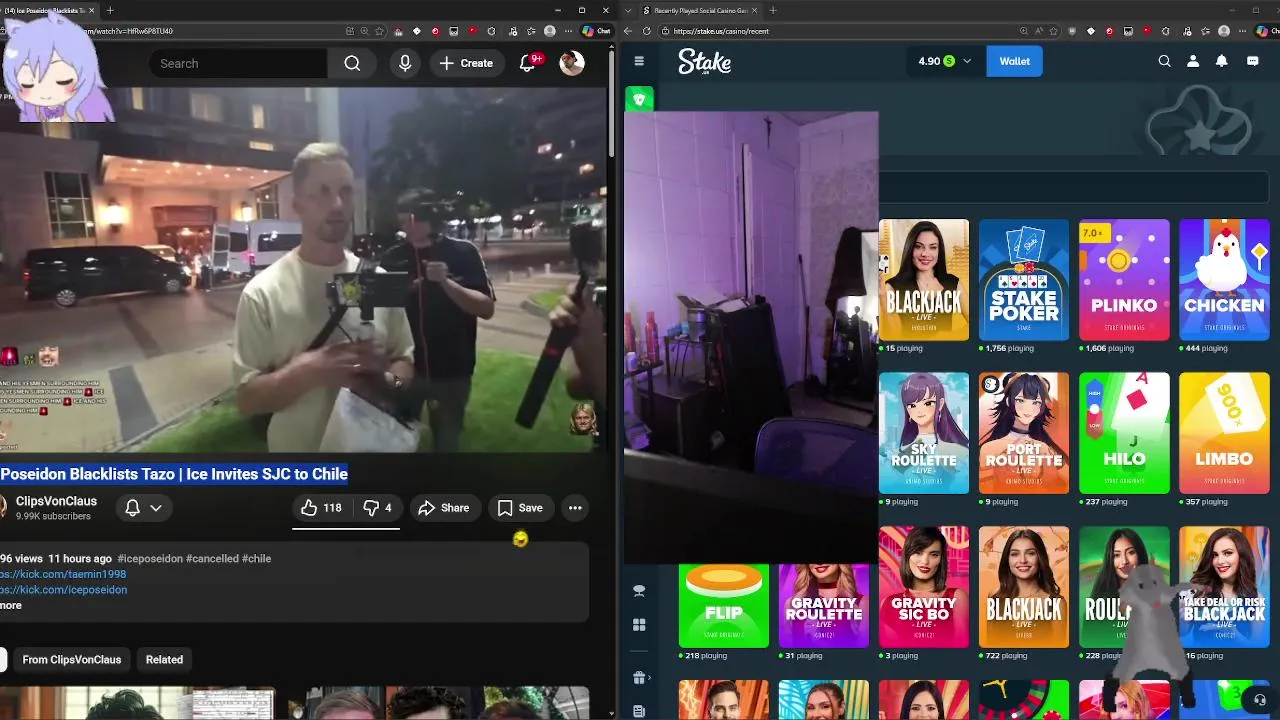Click the Share button

click(x=444, y=508)
